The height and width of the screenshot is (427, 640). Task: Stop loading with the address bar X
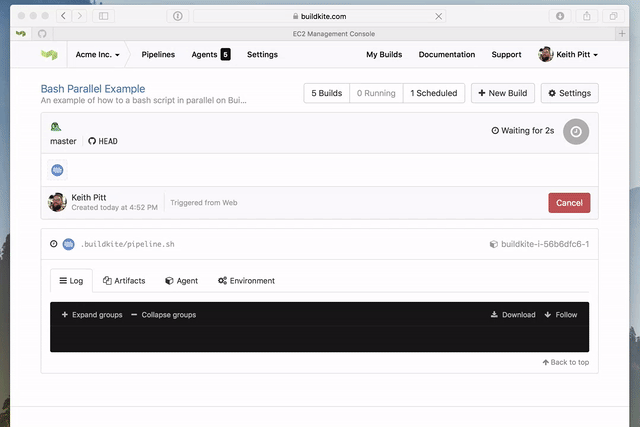(x=438, y=16)
